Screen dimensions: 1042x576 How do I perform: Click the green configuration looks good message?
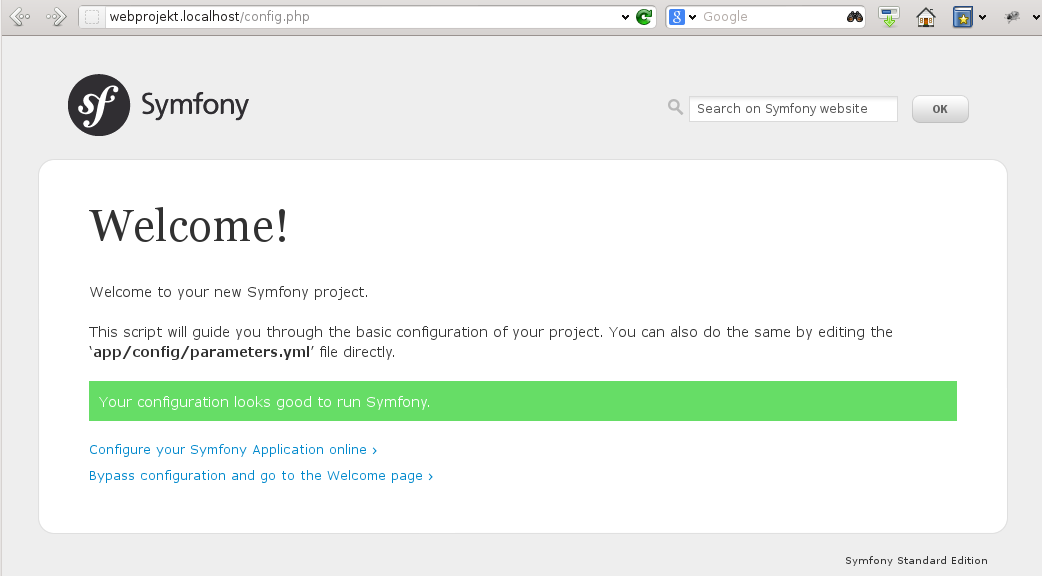(523, 401)
